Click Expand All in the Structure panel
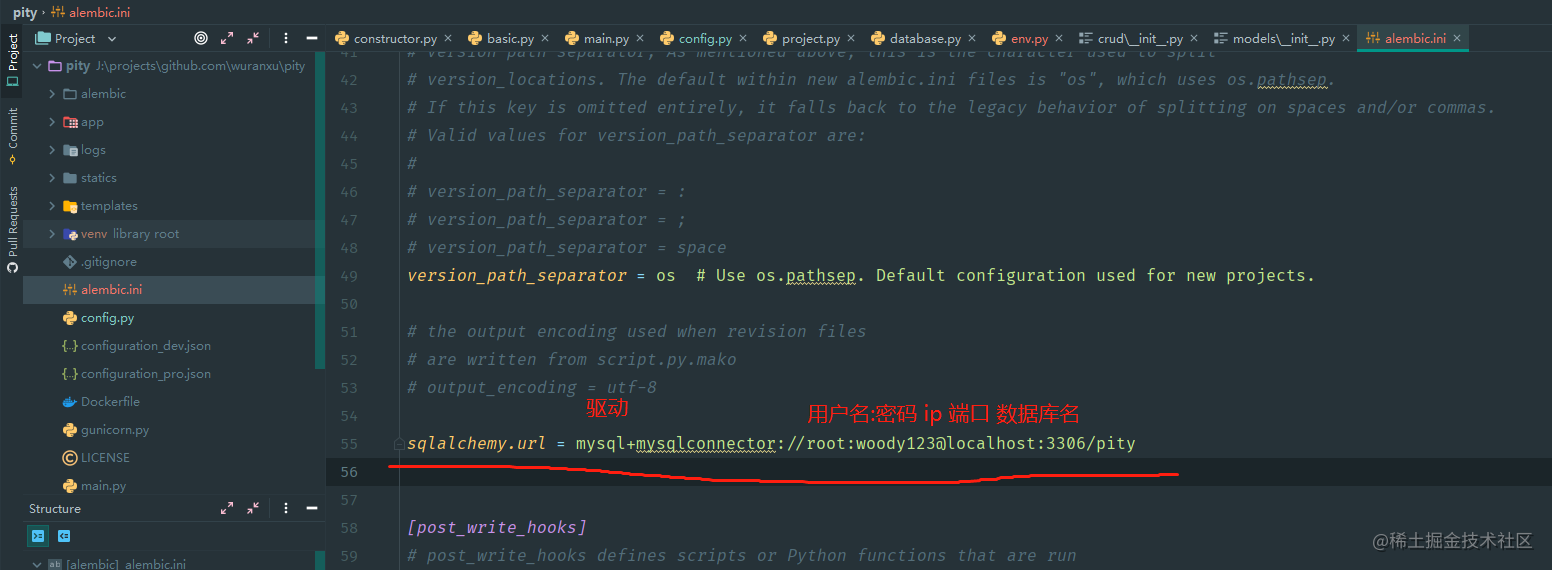 pyautogui.click(x=227, y=509)
